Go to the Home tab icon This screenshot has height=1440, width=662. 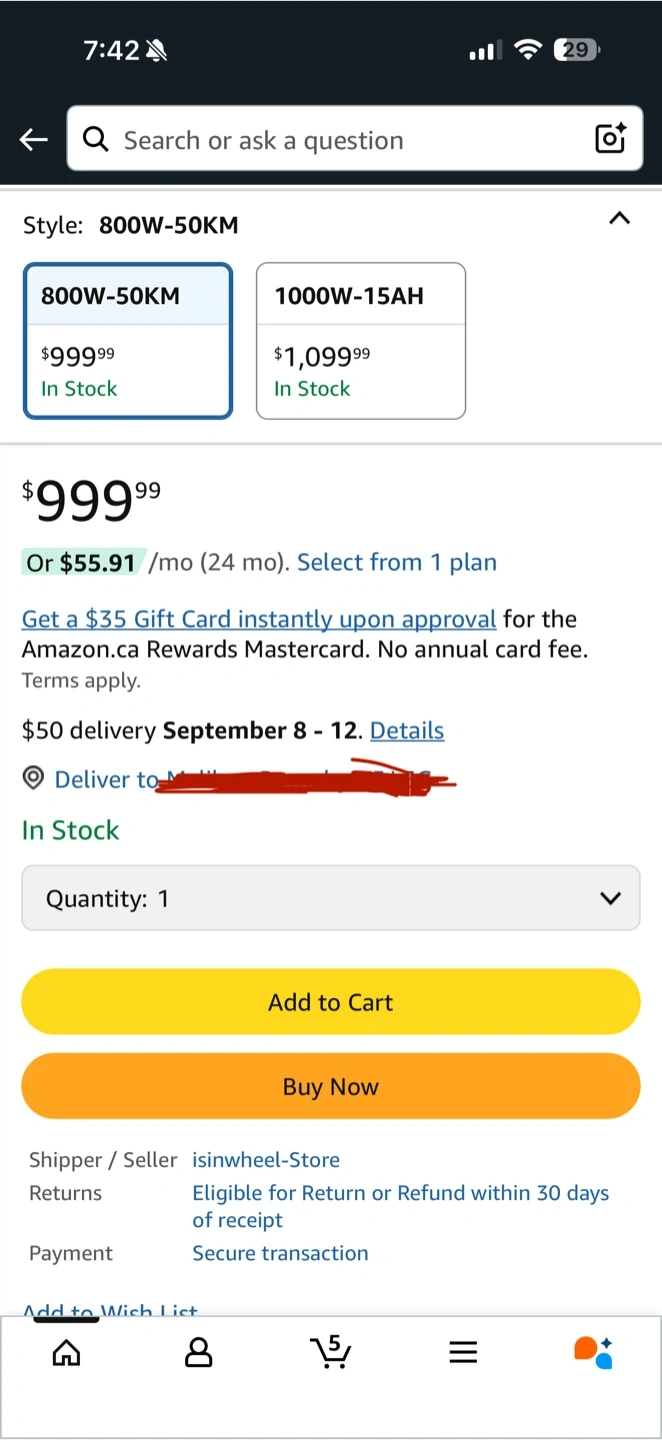tap(66, 1353)
